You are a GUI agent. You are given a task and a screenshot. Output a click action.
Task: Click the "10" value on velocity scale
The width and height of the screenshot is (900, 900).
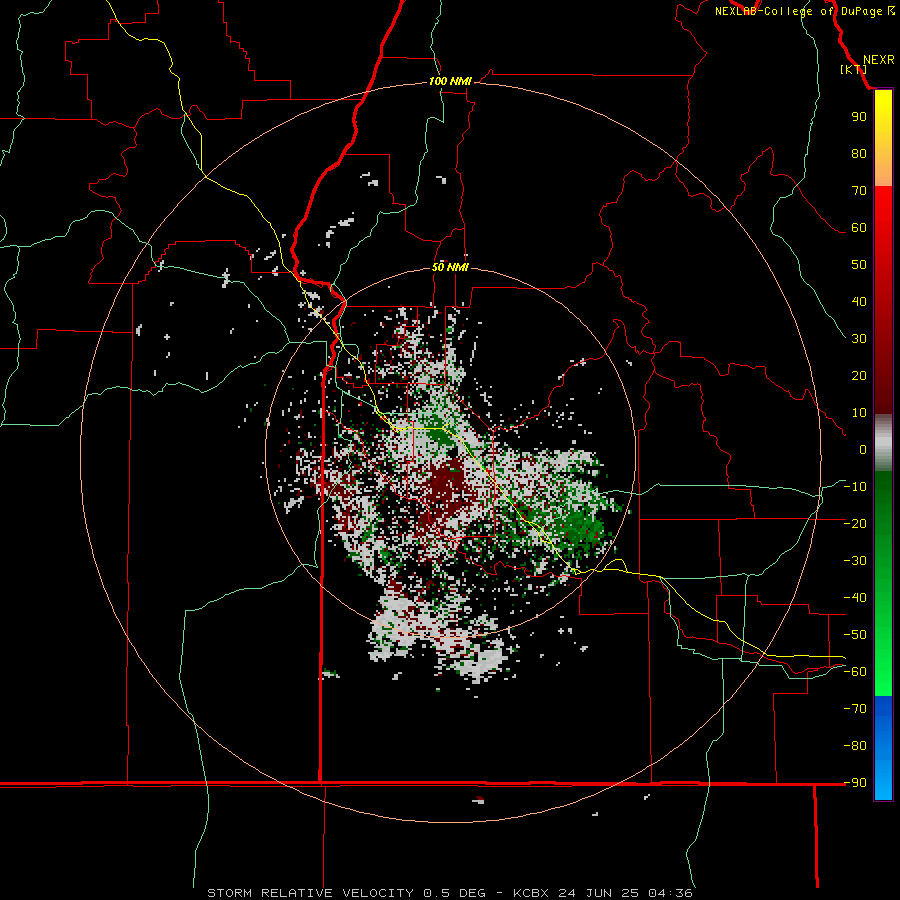click(x=859, y=413)
